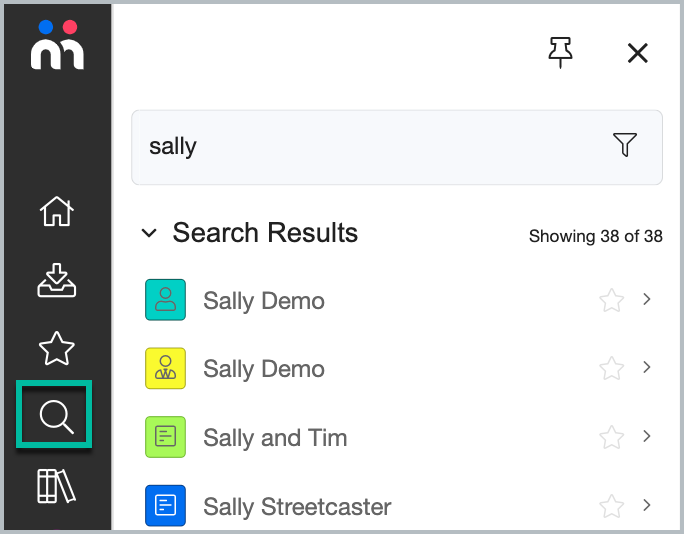Open the filter funnel options
The image size is (684, 534).
(x=625, y=144)
